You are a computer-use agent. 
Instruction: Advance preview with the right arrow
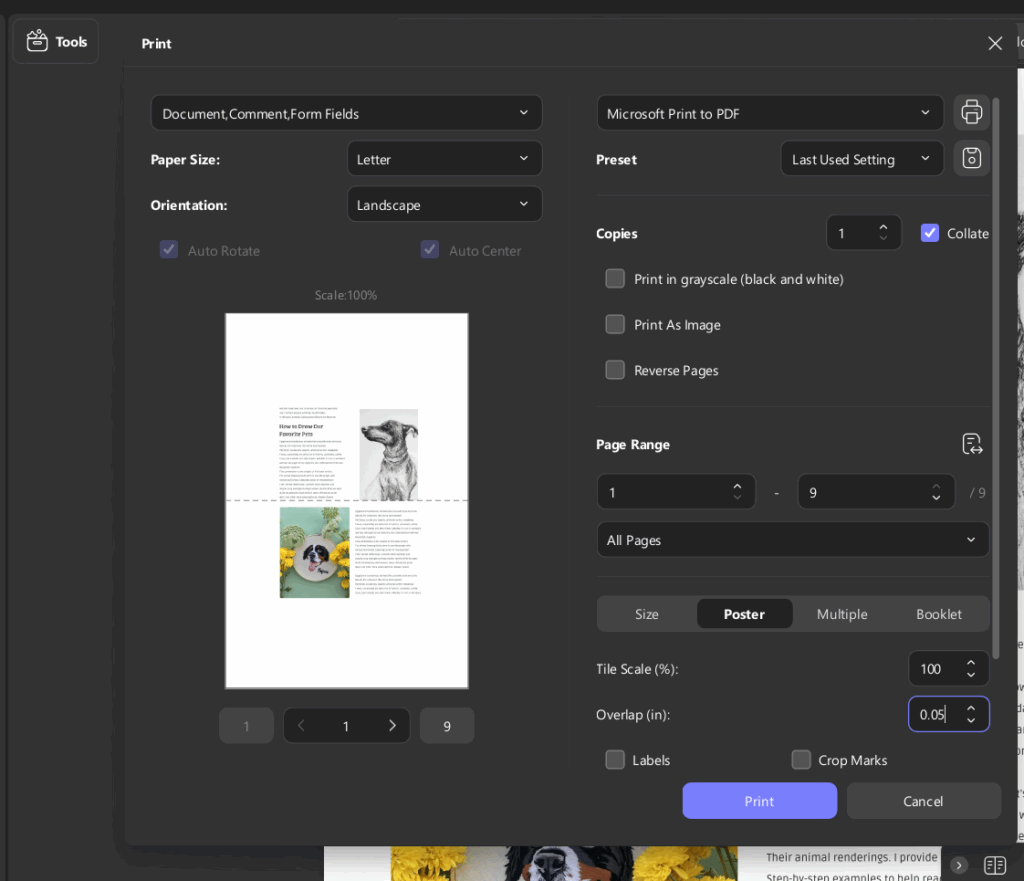(x=392, y=725)
